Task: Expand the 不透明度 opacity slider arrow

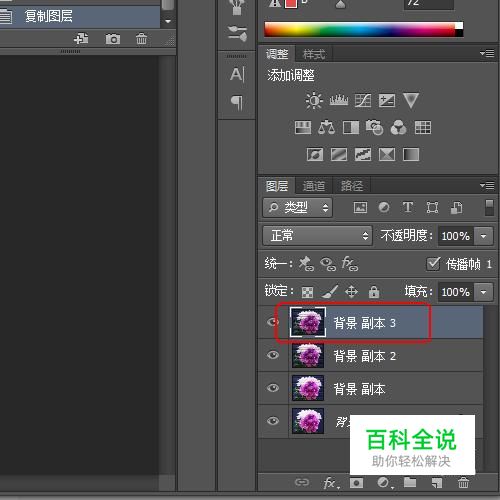Action: pyautogui.click(x=483, y=236)
